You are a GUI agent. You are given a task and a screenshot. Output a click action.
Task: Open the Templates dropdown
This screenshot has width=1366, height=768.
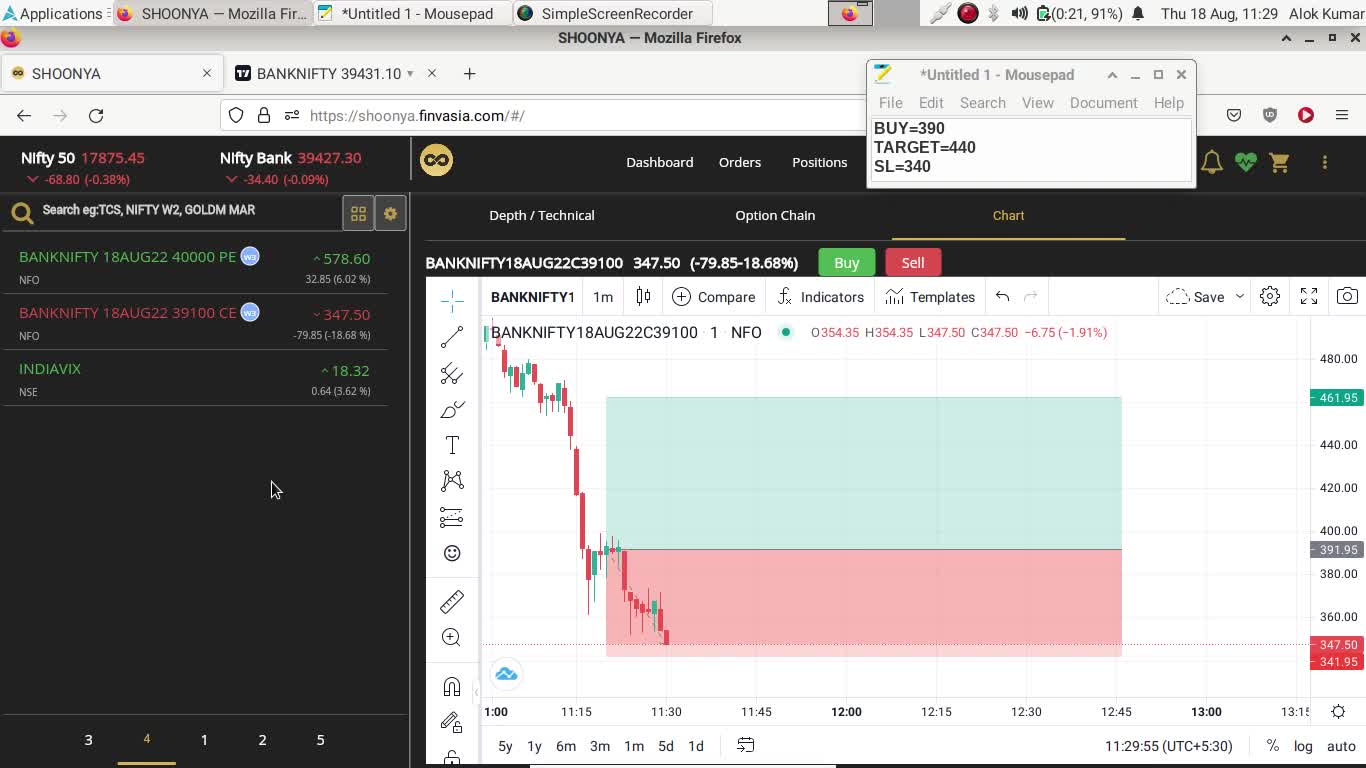coord(930,297)
